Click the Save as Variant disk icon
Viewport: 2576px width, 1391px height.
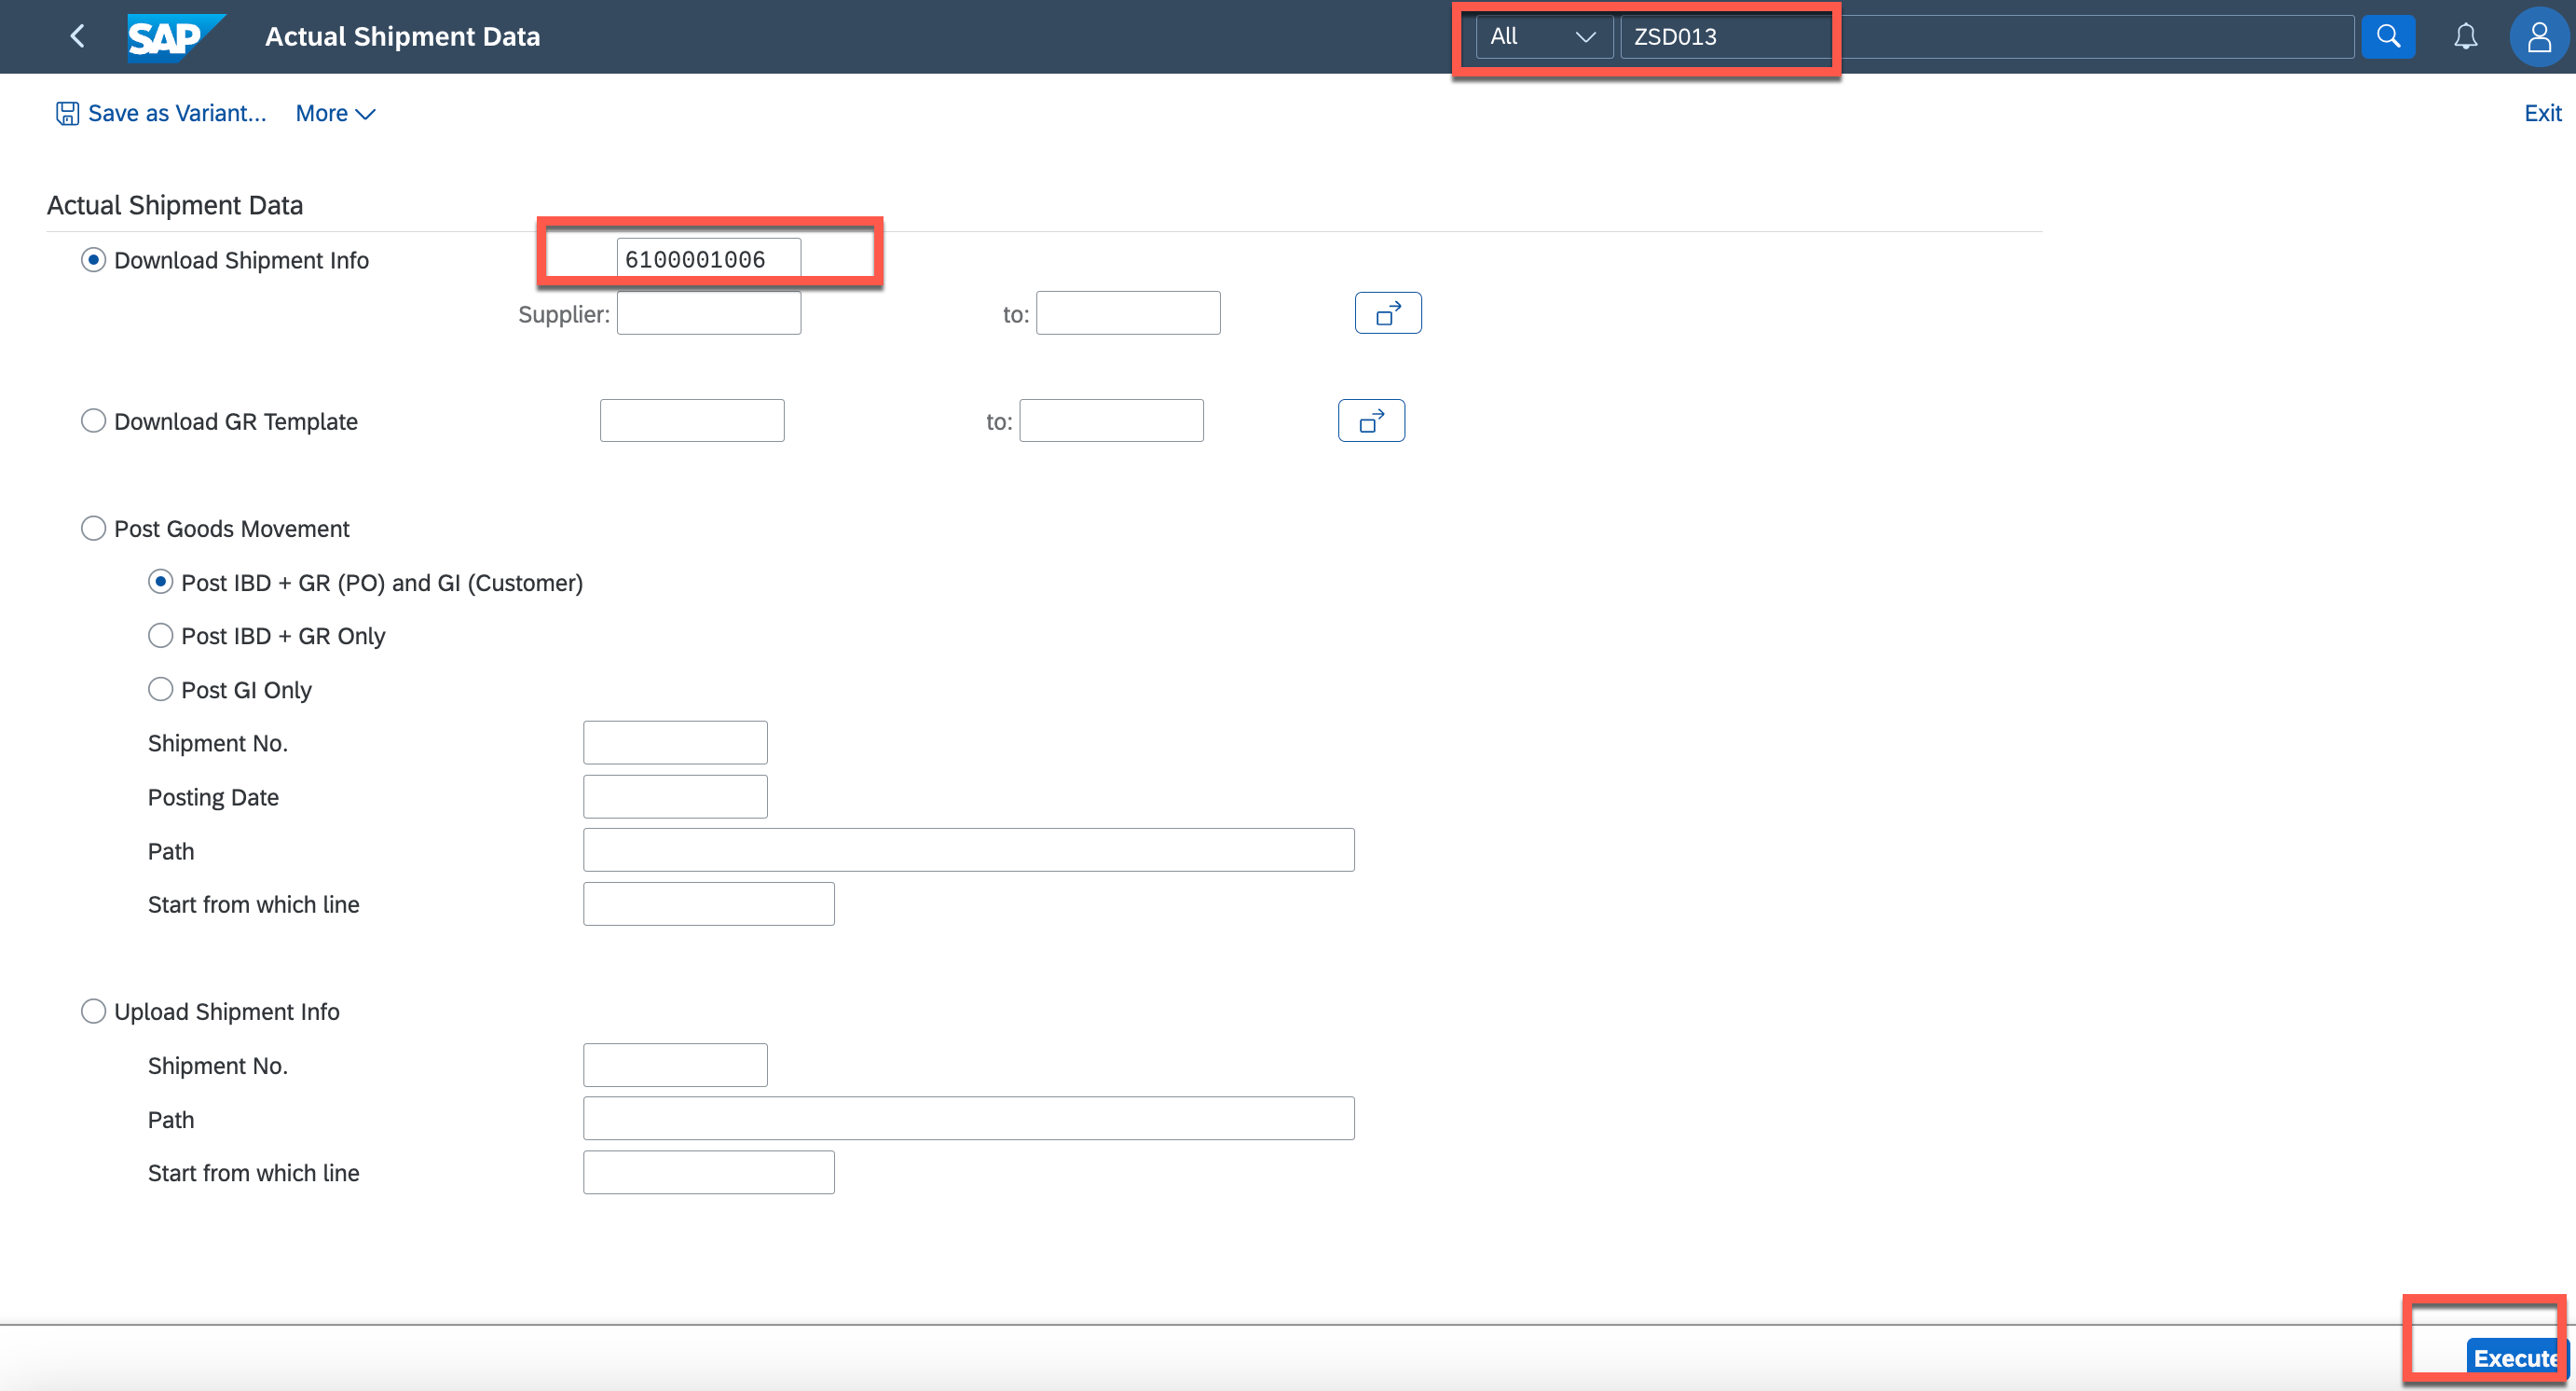(66, 113)
